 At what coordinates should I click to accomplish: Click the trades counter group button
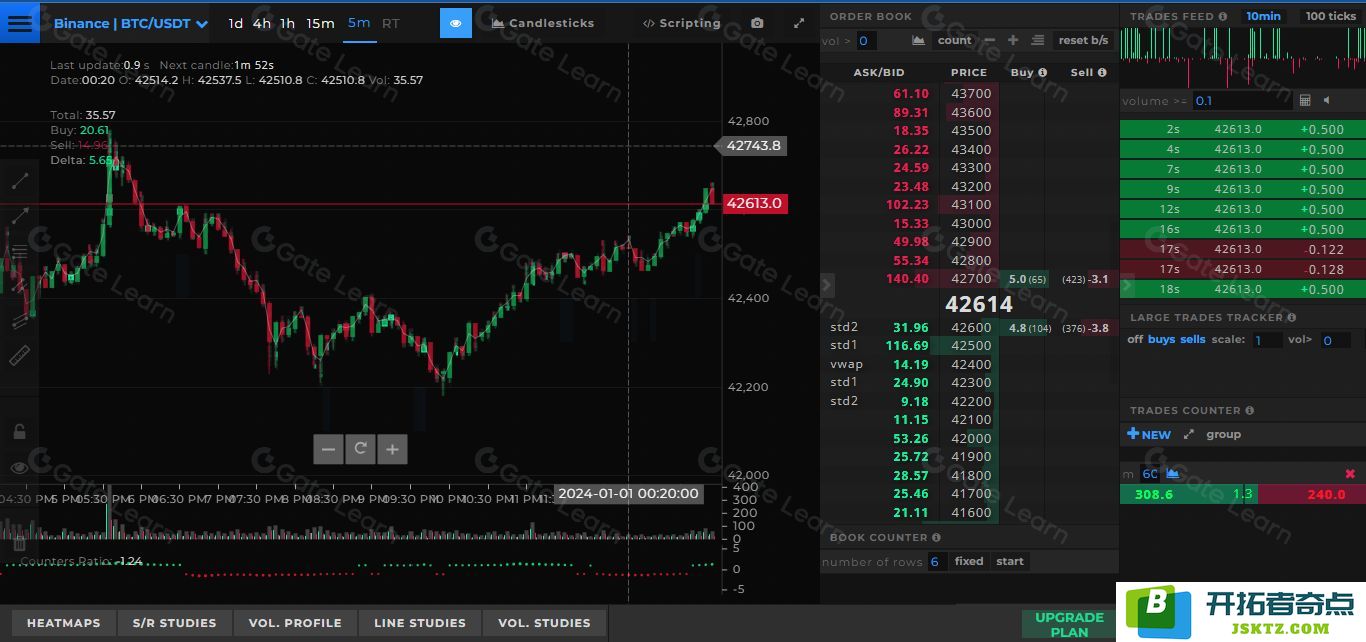(1224, 435)
